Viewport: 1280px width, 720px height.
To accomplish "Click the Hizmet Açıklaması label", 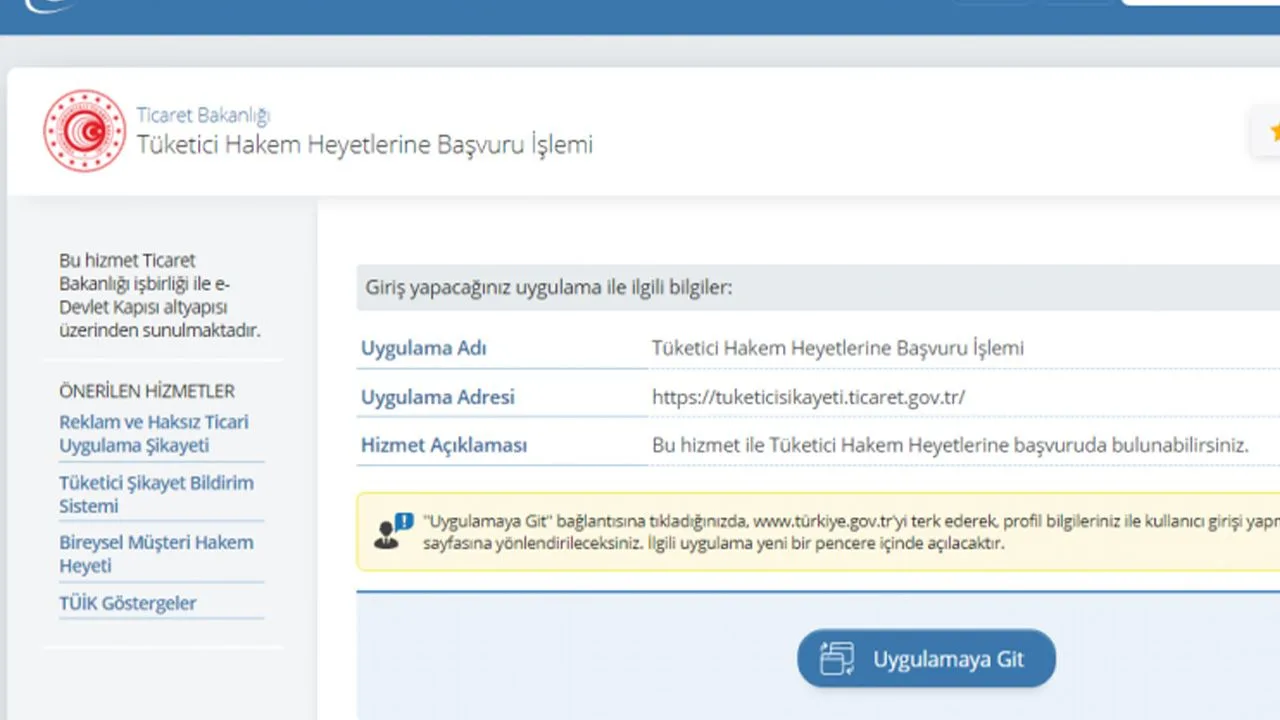I will click(x=445, y=445).
